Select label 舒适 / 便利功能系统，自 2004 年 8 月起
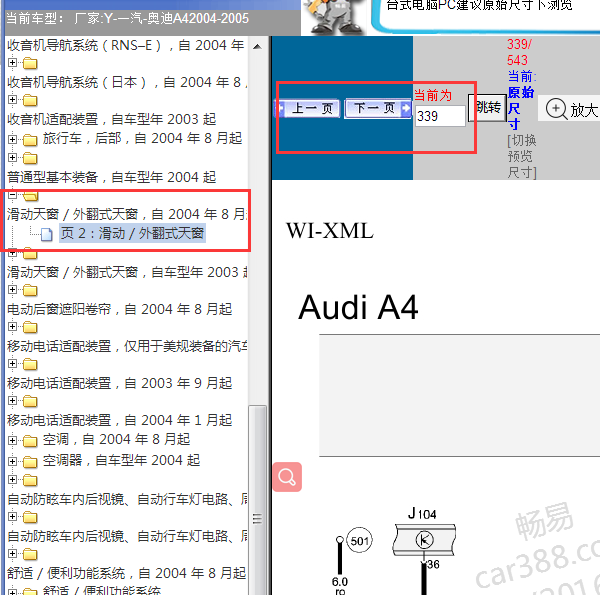 click(x=126, y=573)
